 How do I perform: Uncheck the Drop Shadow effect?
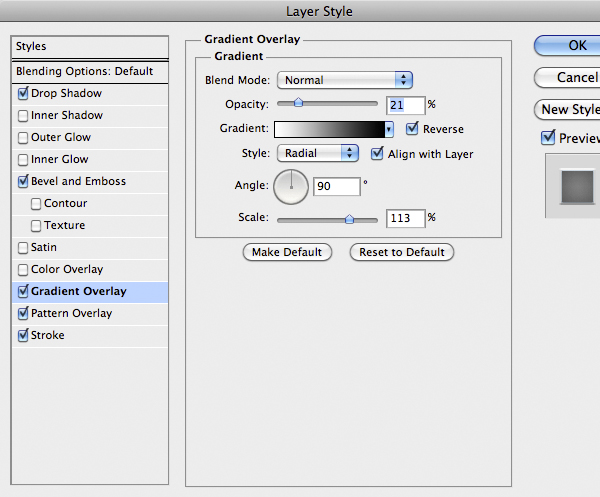point(23,93)
